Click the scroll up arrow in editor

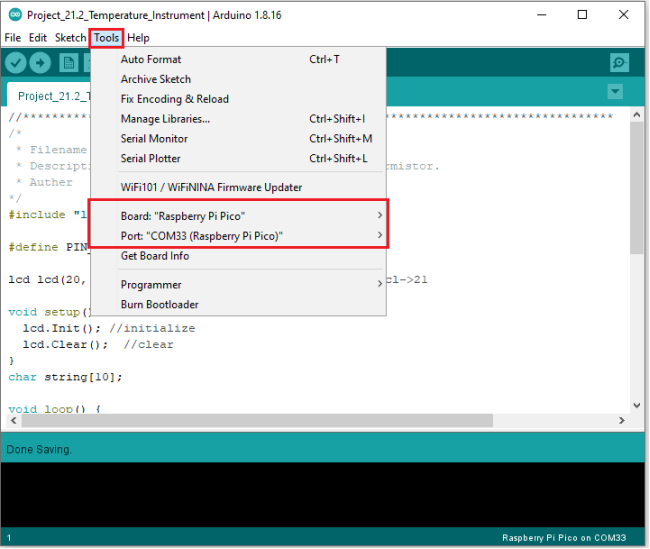click(637, 115)
